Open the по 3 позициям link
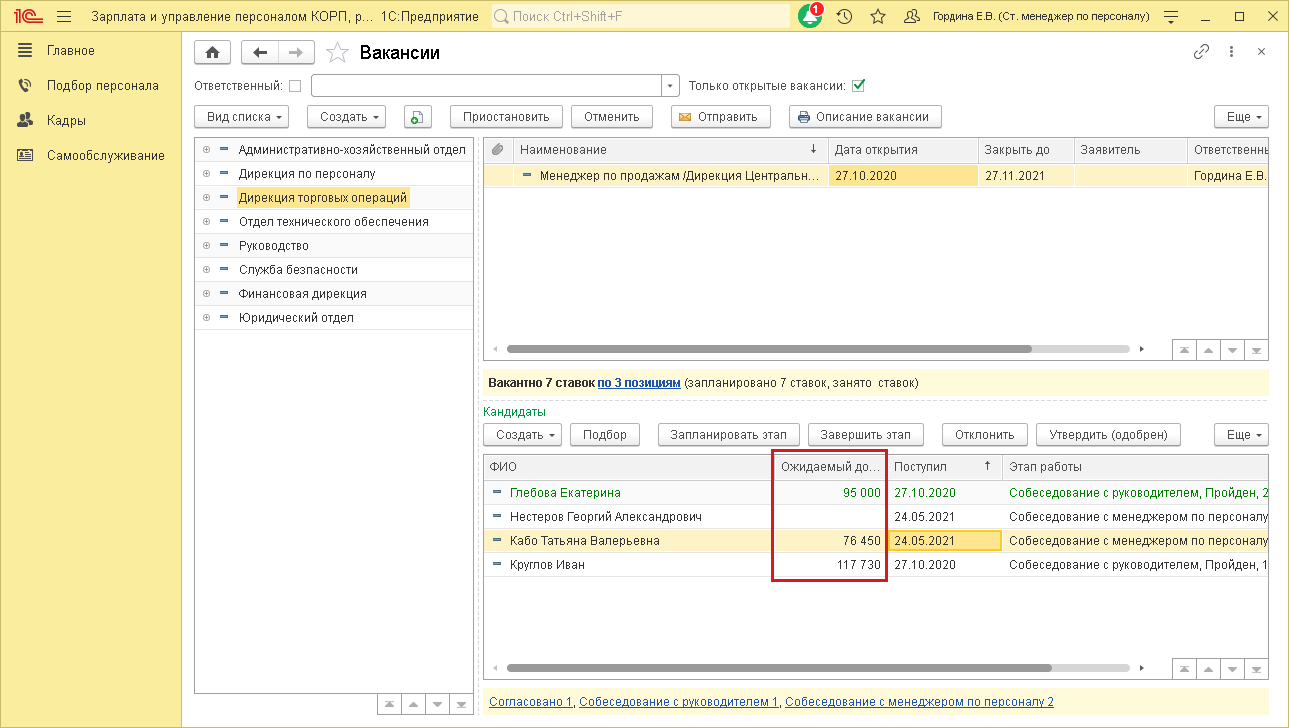1289x728 pixels. tap(638, 383)
